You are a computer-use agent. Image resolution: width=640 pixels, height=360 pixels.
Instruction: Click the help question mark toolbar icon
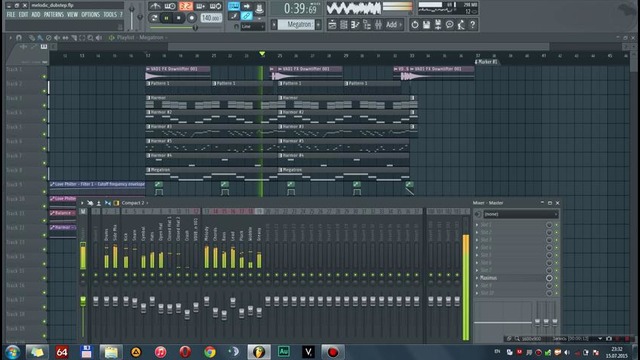click(472, 25)
